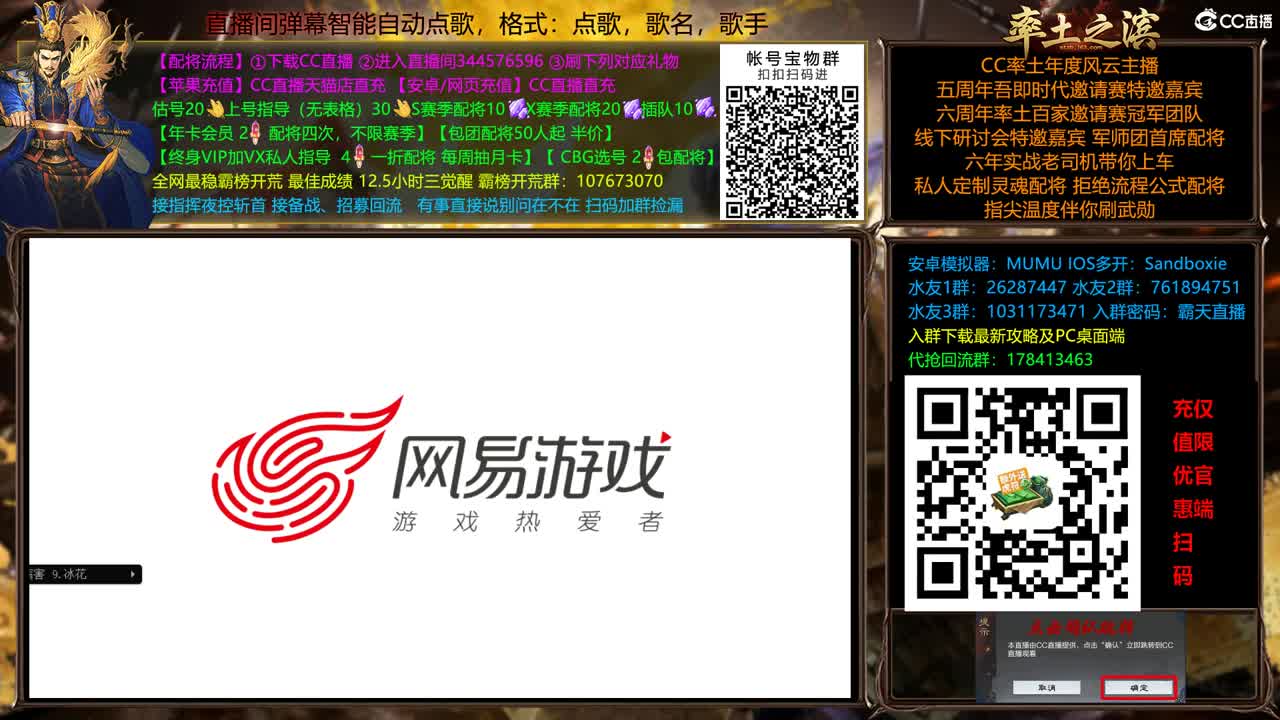Click the dialog message about CC直播 redirect
1280x720 pixels.
coord(1090,650)
